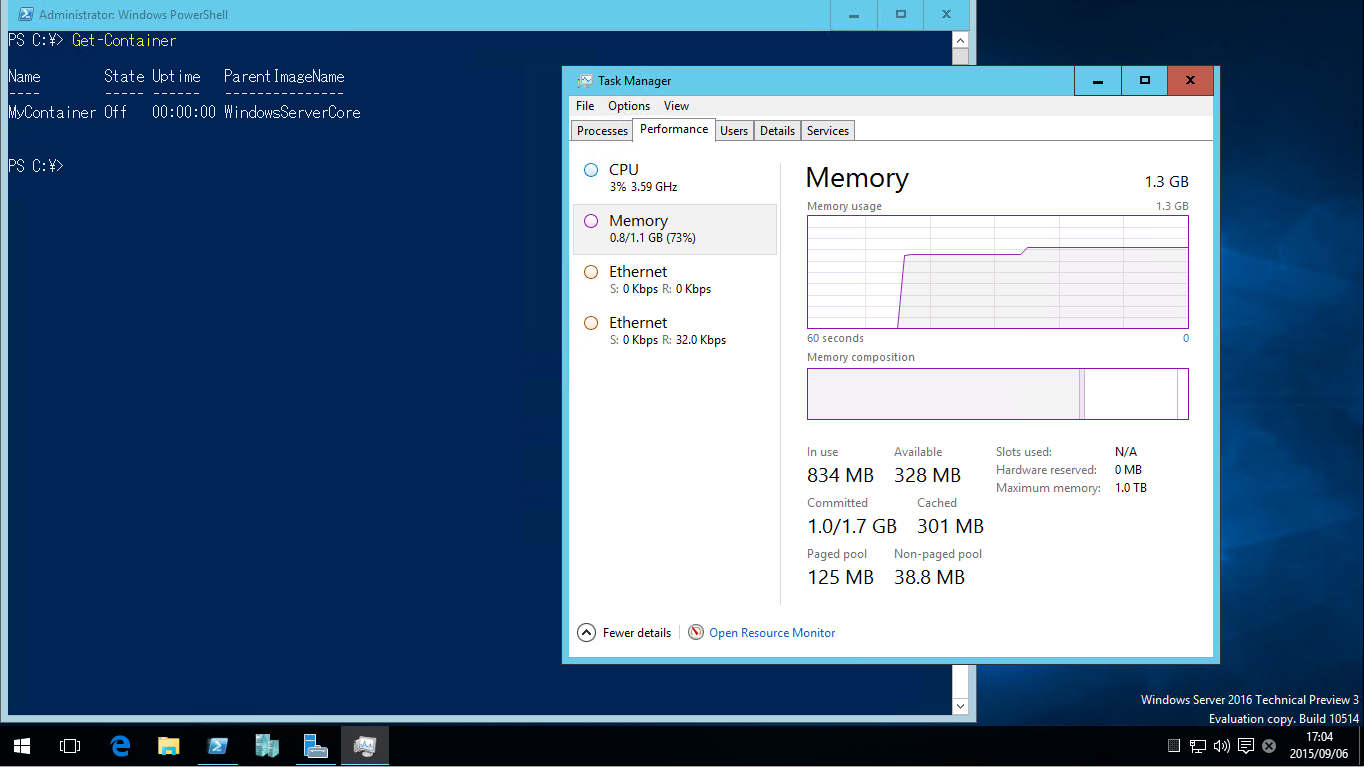This screenshot has width=1364, height=767.
Task: Click the tray icon with X mark
Action: pyautogui.click(x=1269, y=746)
